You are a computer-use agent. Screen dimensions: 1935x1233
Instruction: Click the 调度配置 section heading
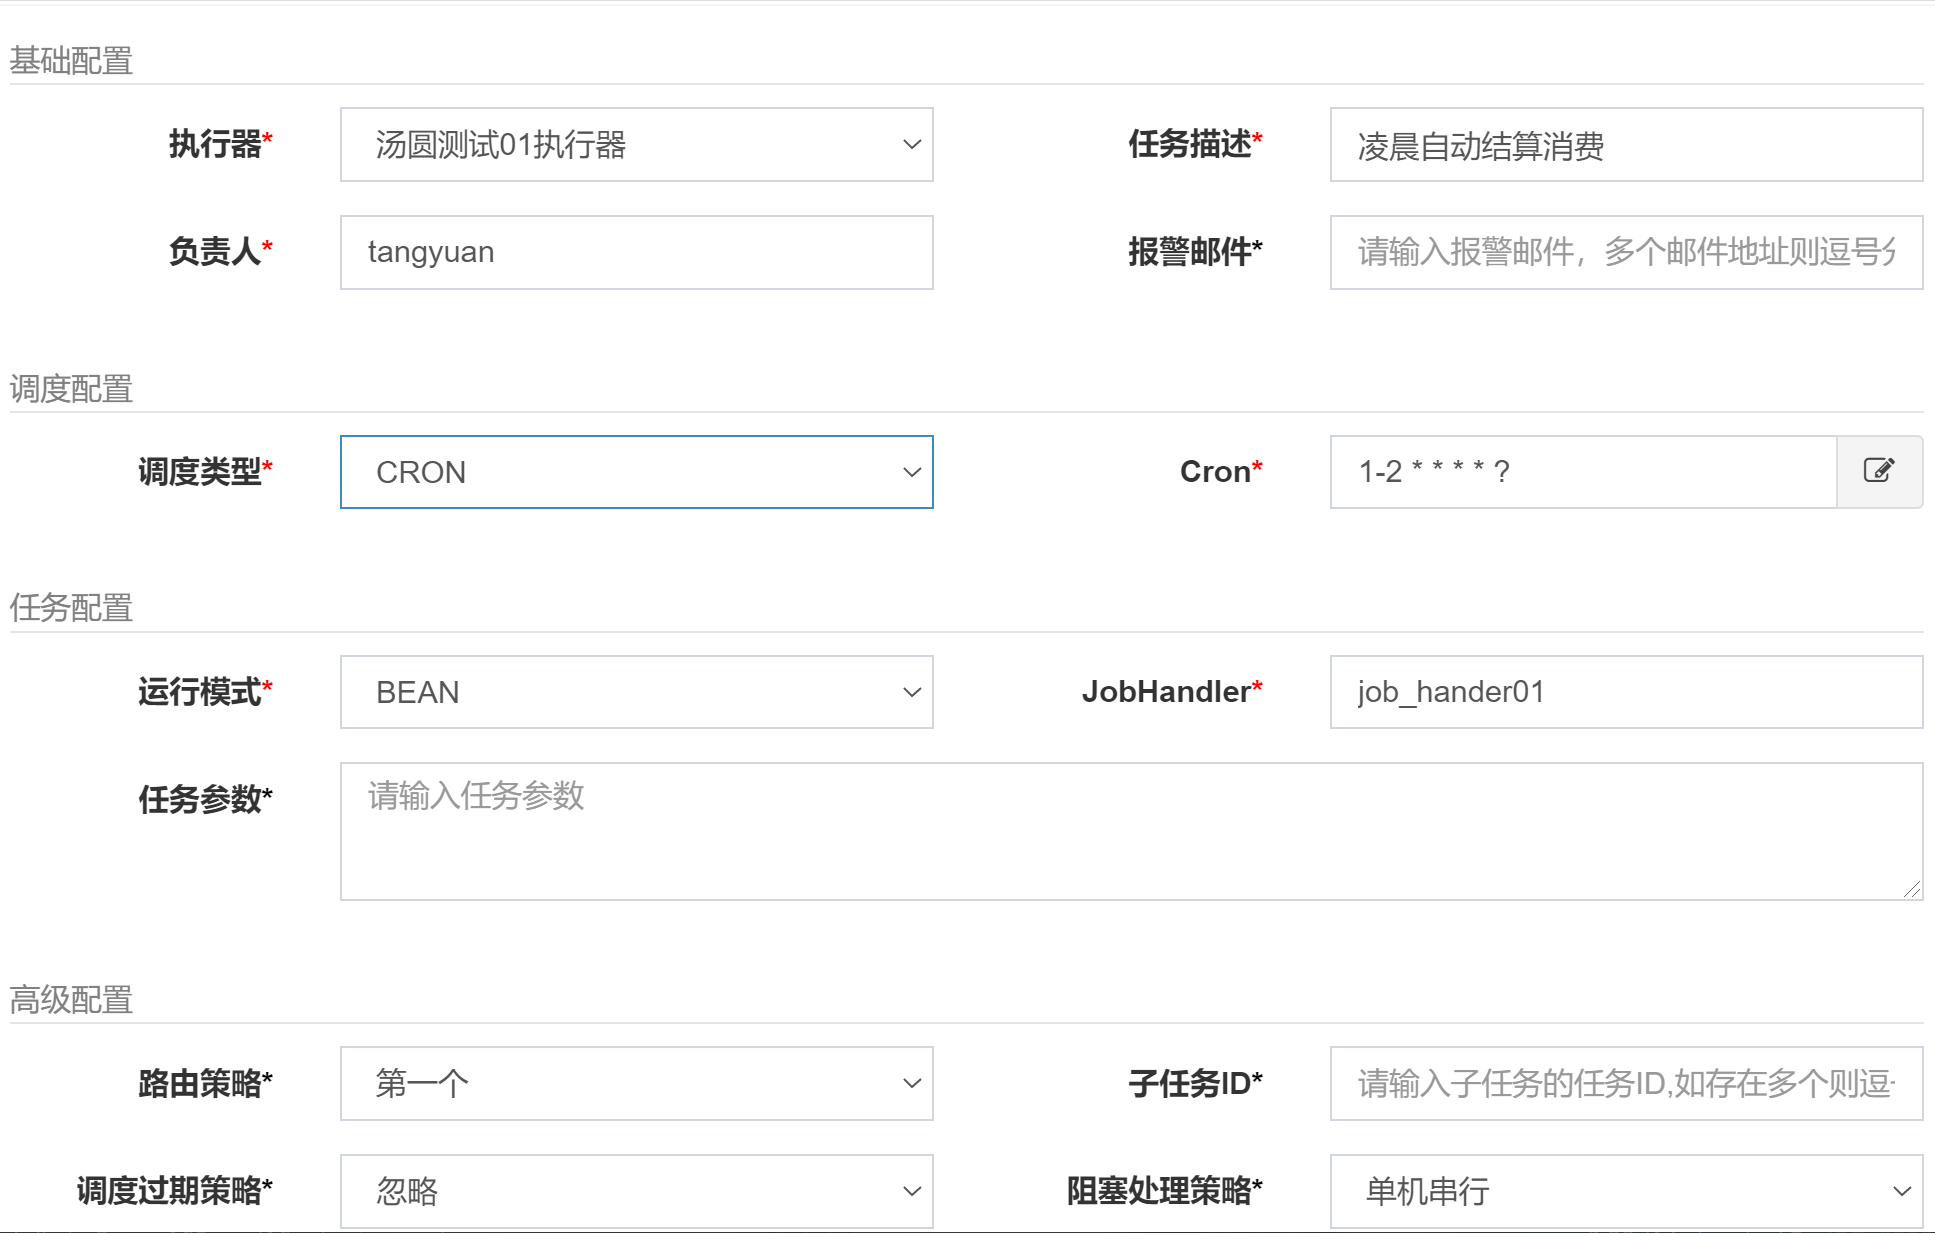click(71, 389)
